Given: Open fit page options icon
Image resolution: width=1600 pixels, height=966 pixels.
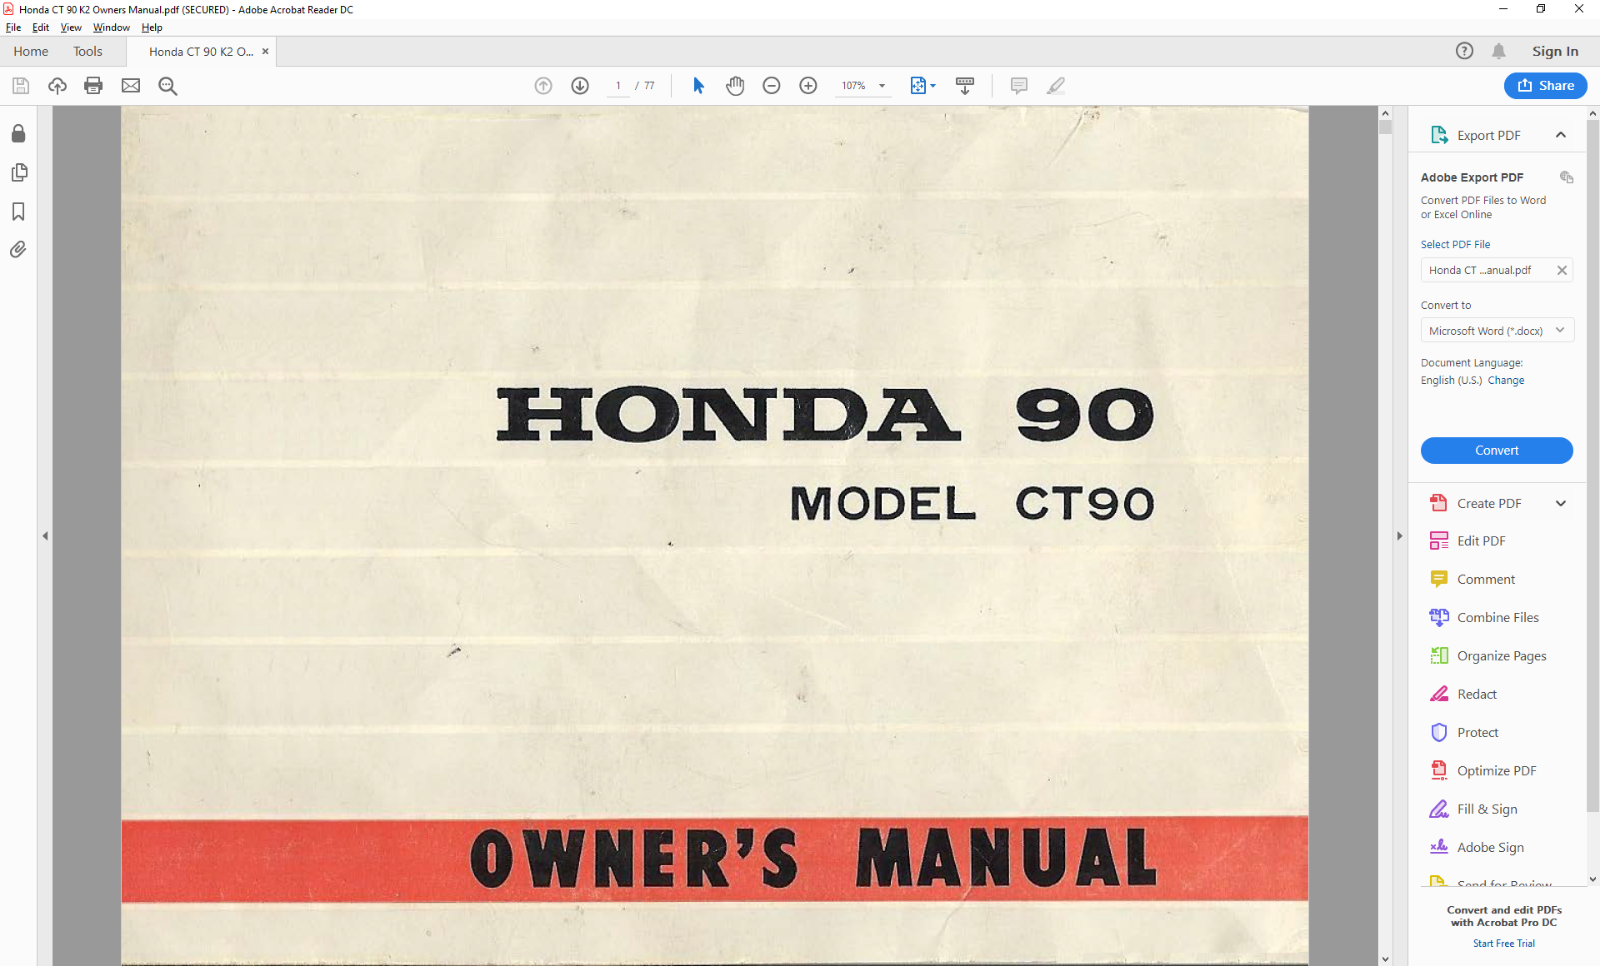Looking at the screenshot, I should (922, 86).
